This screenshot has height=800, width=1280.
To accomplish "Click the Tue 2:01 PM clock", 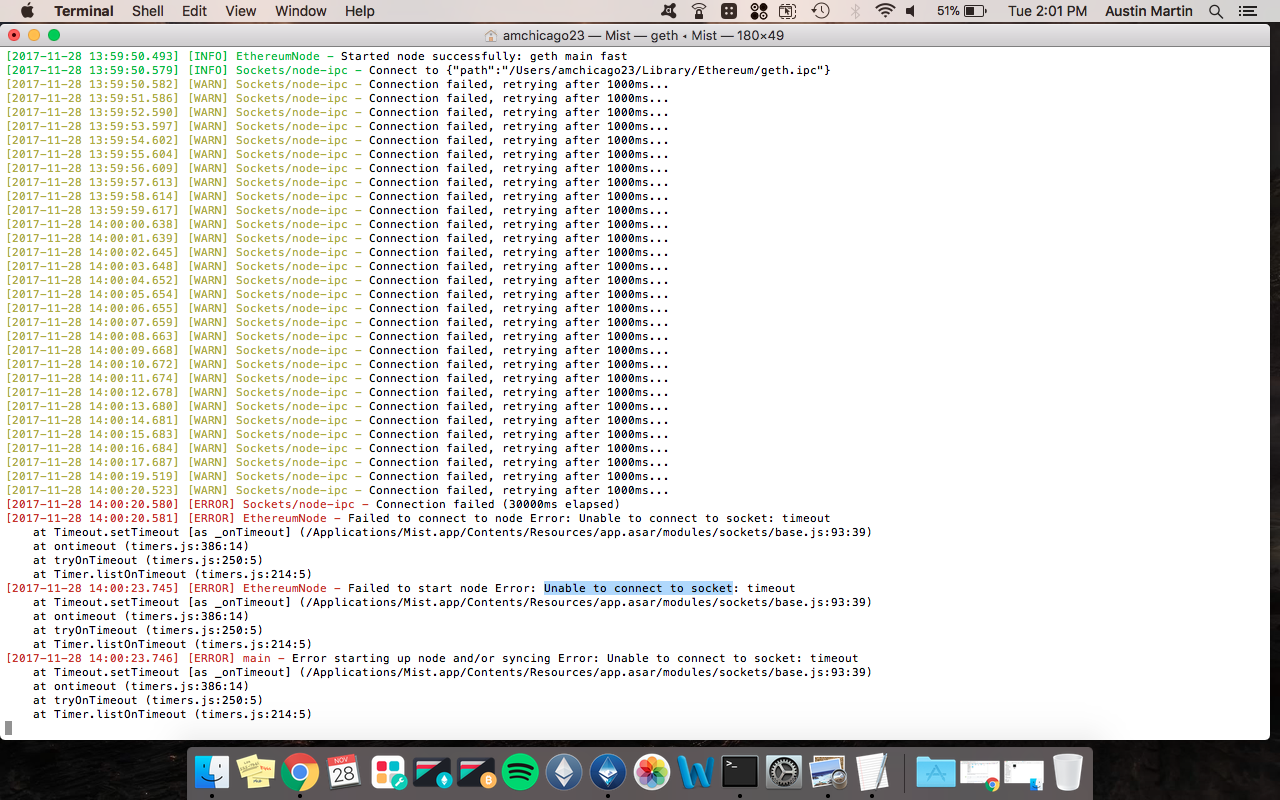I will (x=1048, y=11).
